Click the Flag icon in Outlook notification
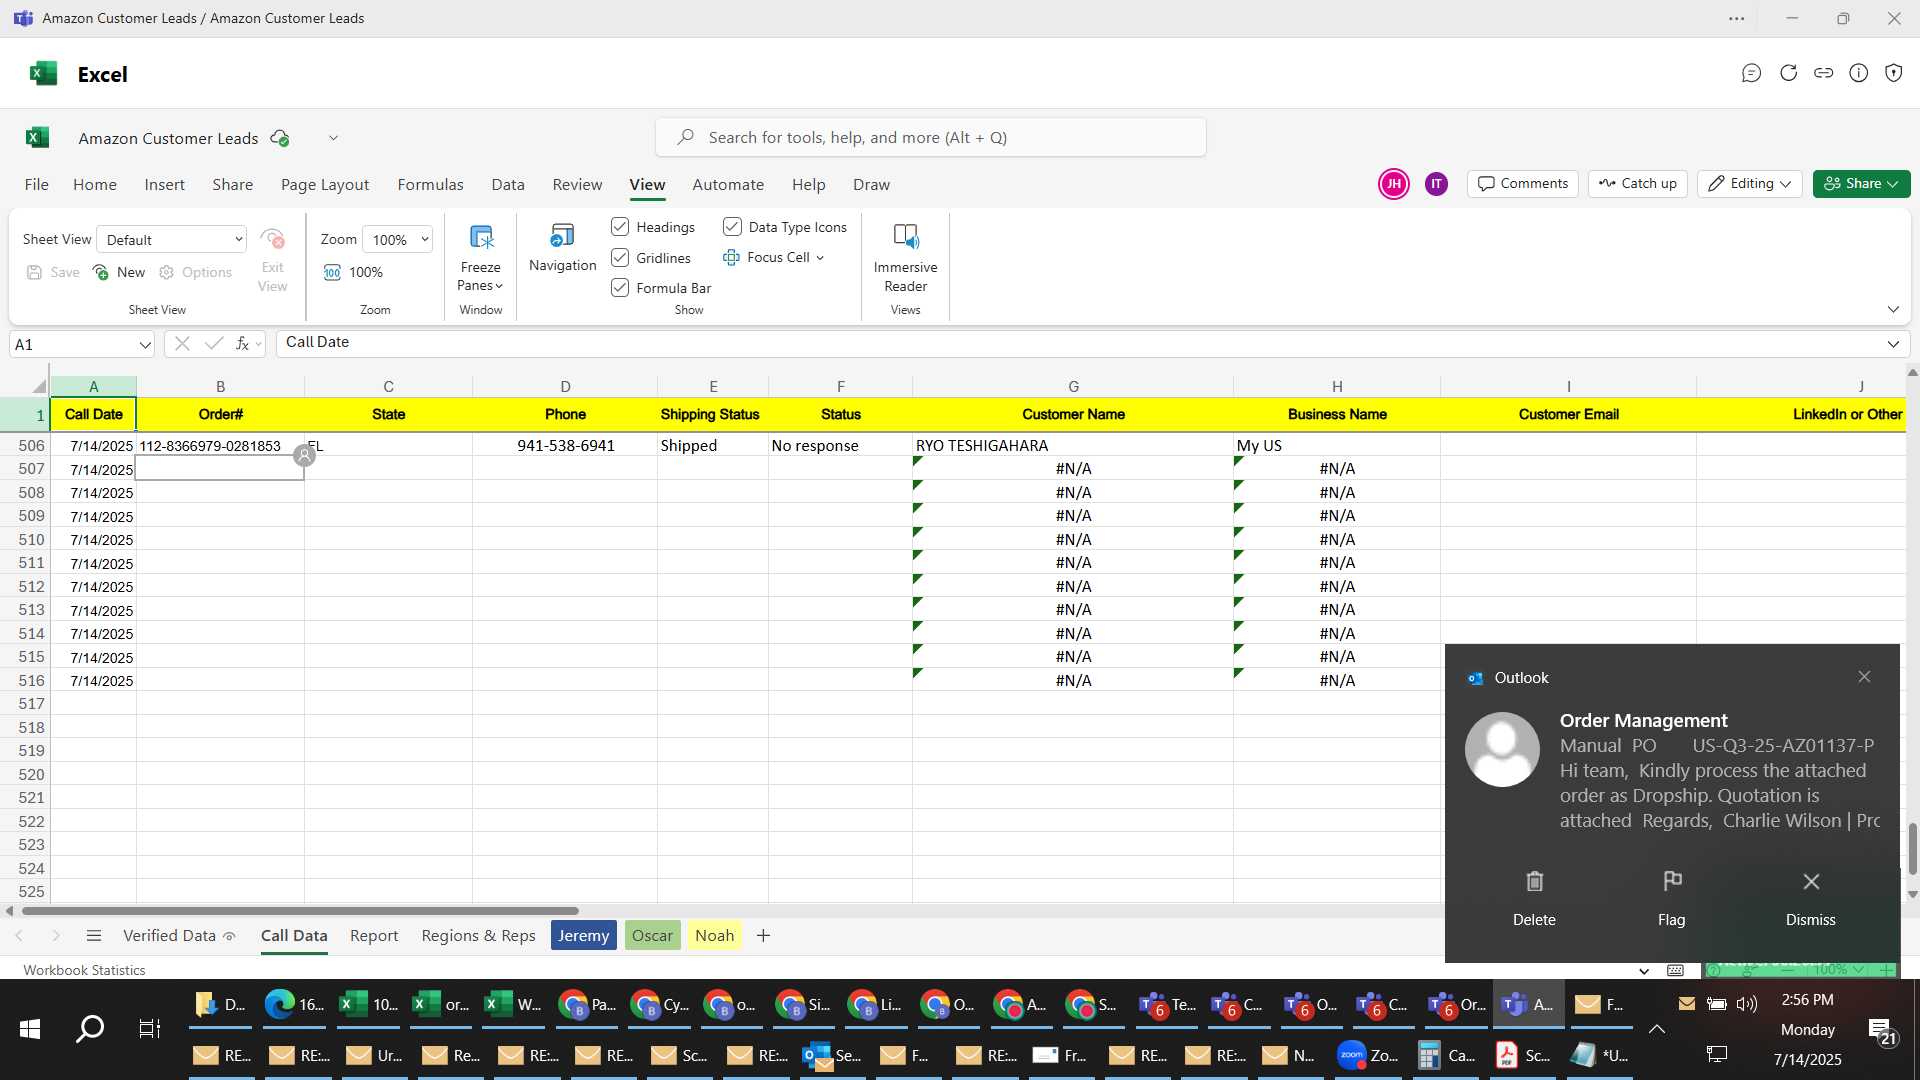The height and width of the screenshot is (1080, 1920). (1672, 881)
